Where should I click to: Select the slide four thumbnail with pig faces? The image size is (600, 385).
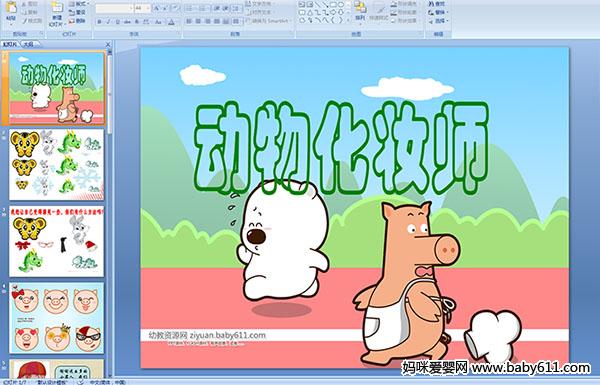point(57,318)
